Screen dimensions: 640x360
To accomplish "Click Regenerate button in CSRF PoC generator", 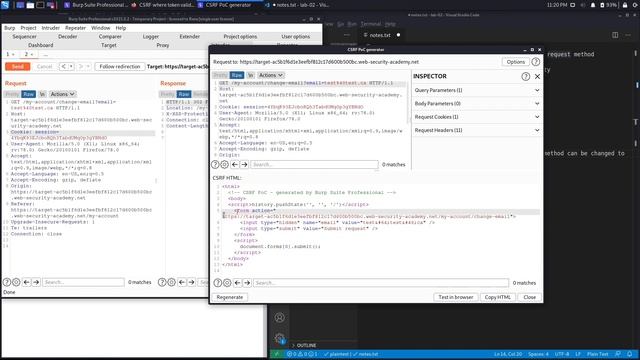I will click(x=230, y=297).
